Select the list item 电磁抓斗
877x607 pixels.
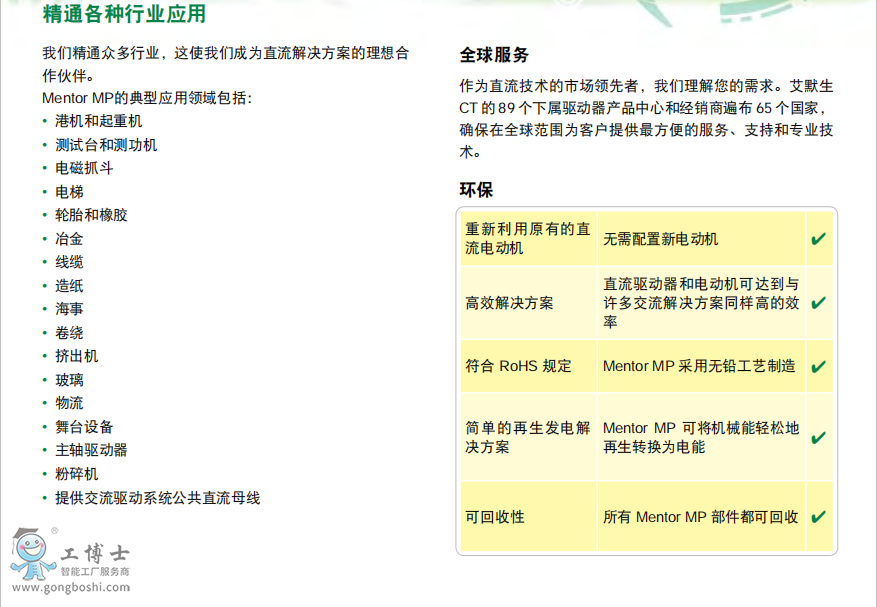pyautogui.click(x=84, y=168)
